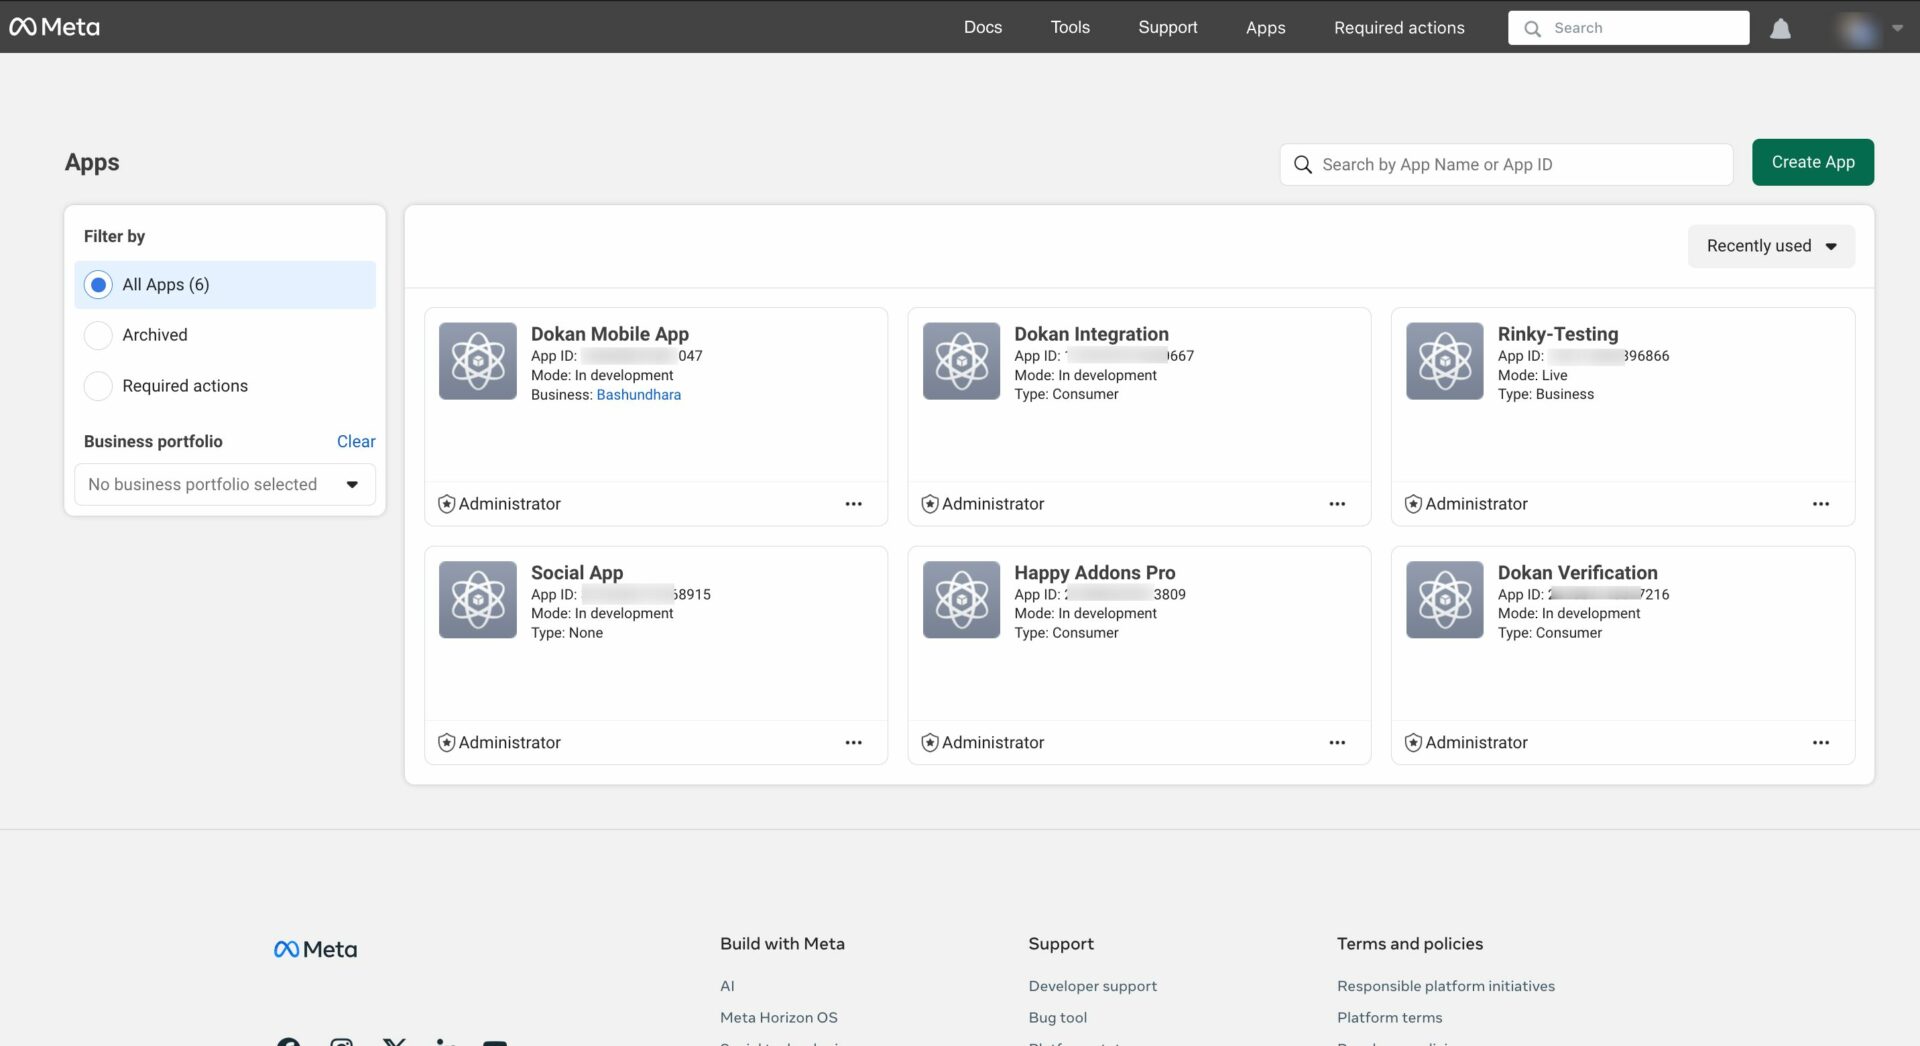Open the Bug tool footer link

[x=1057, y=1018]
